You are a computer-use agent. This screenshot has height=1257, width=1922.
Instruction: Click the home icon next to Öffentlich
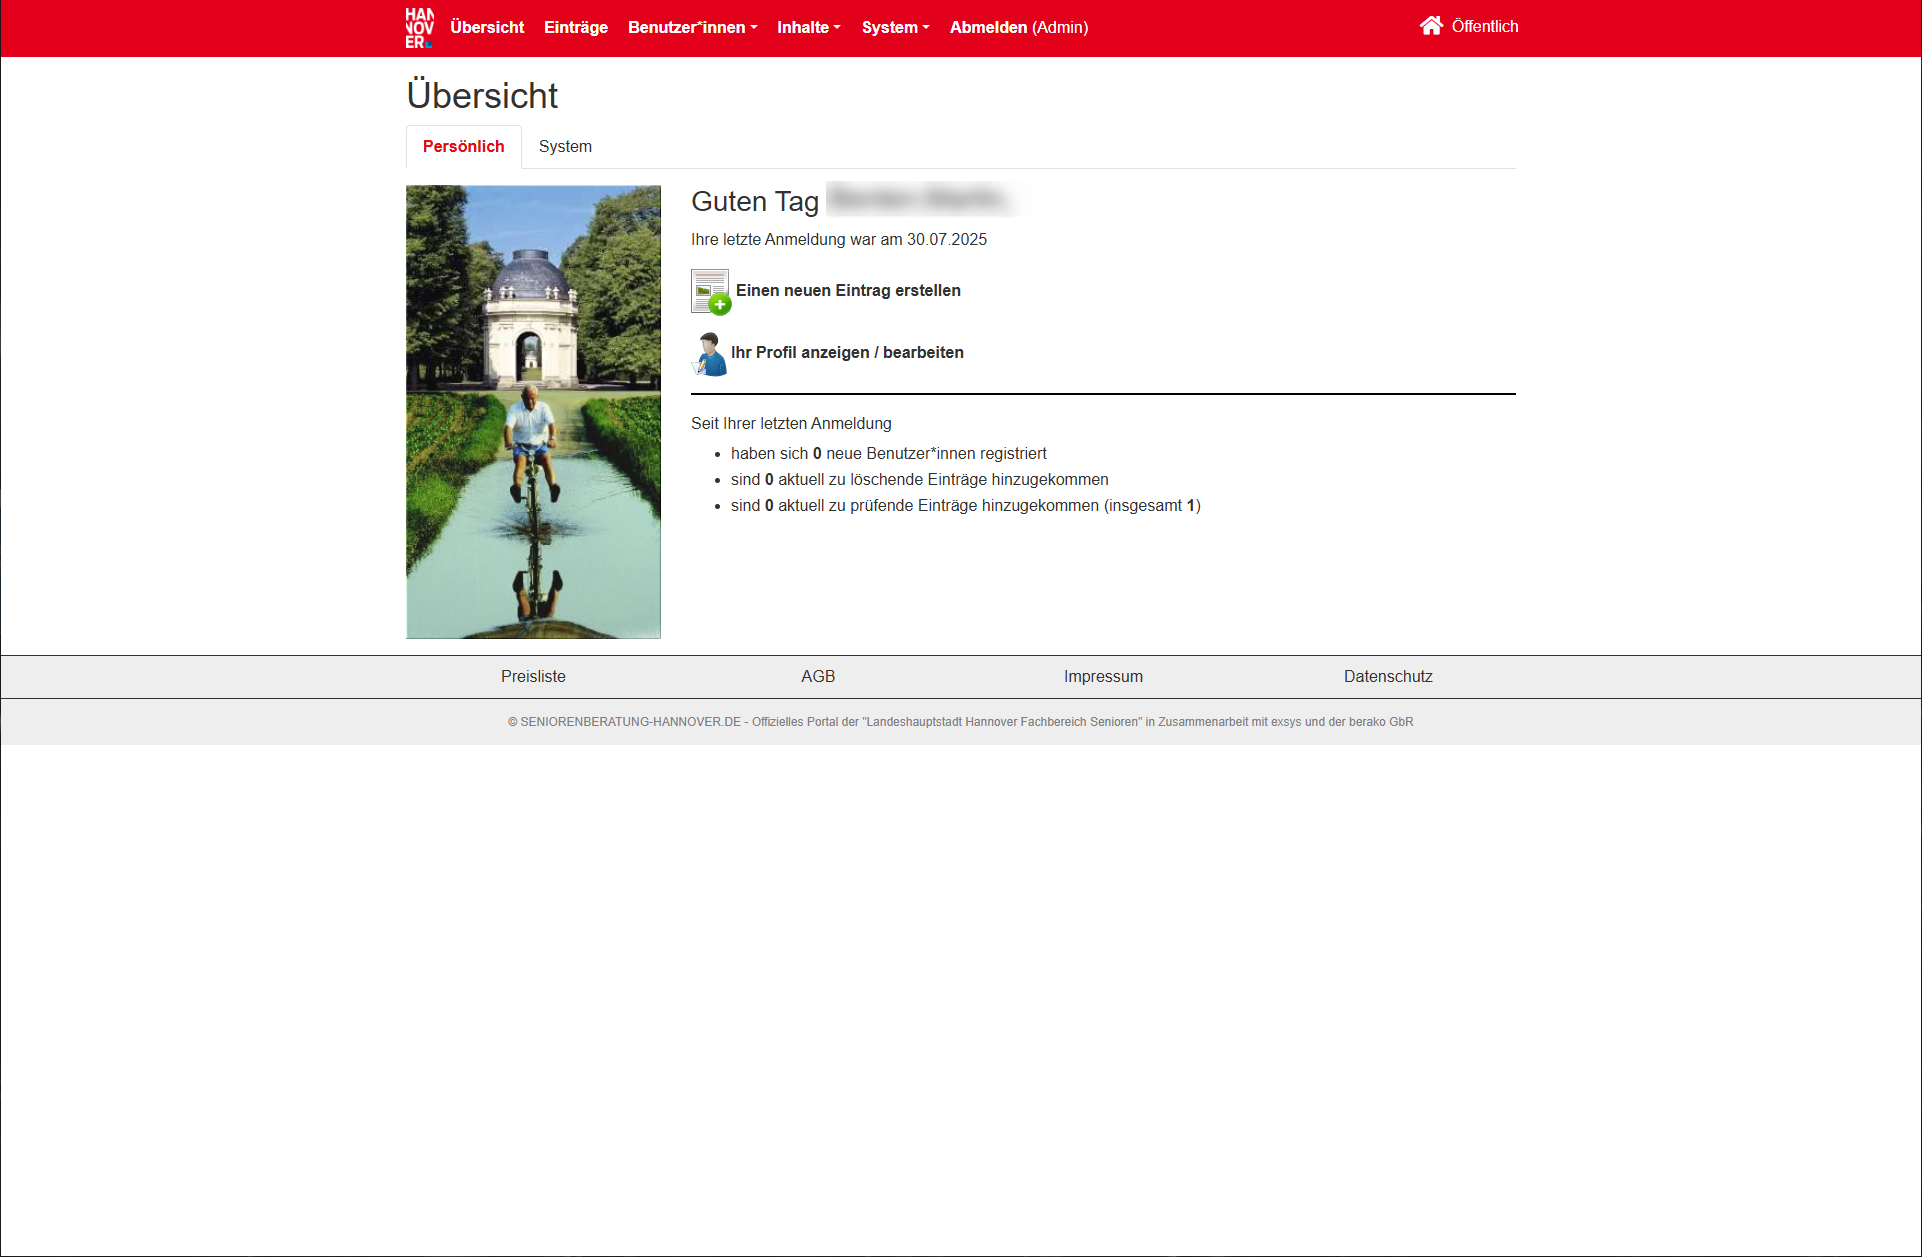click(x=1430, y=25)
